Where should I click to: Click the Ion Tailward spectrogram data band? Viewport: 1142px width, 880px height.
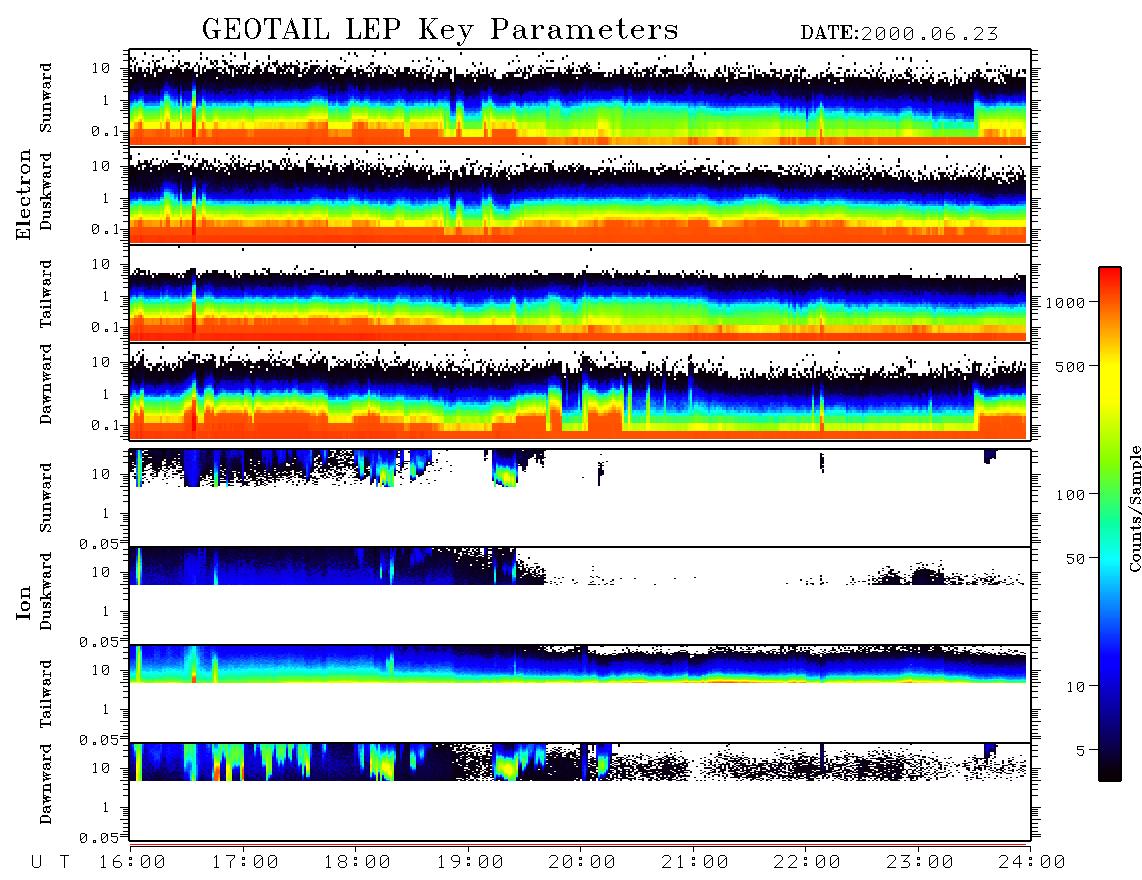point(578,664)
